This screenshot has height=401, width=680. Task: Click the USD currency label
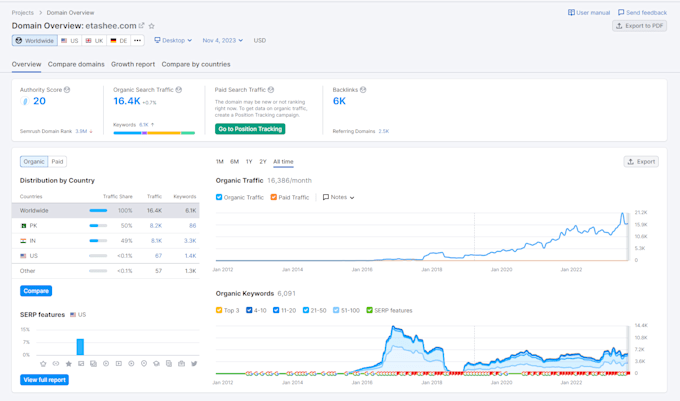pyautogui.click(x=260, y=40)
